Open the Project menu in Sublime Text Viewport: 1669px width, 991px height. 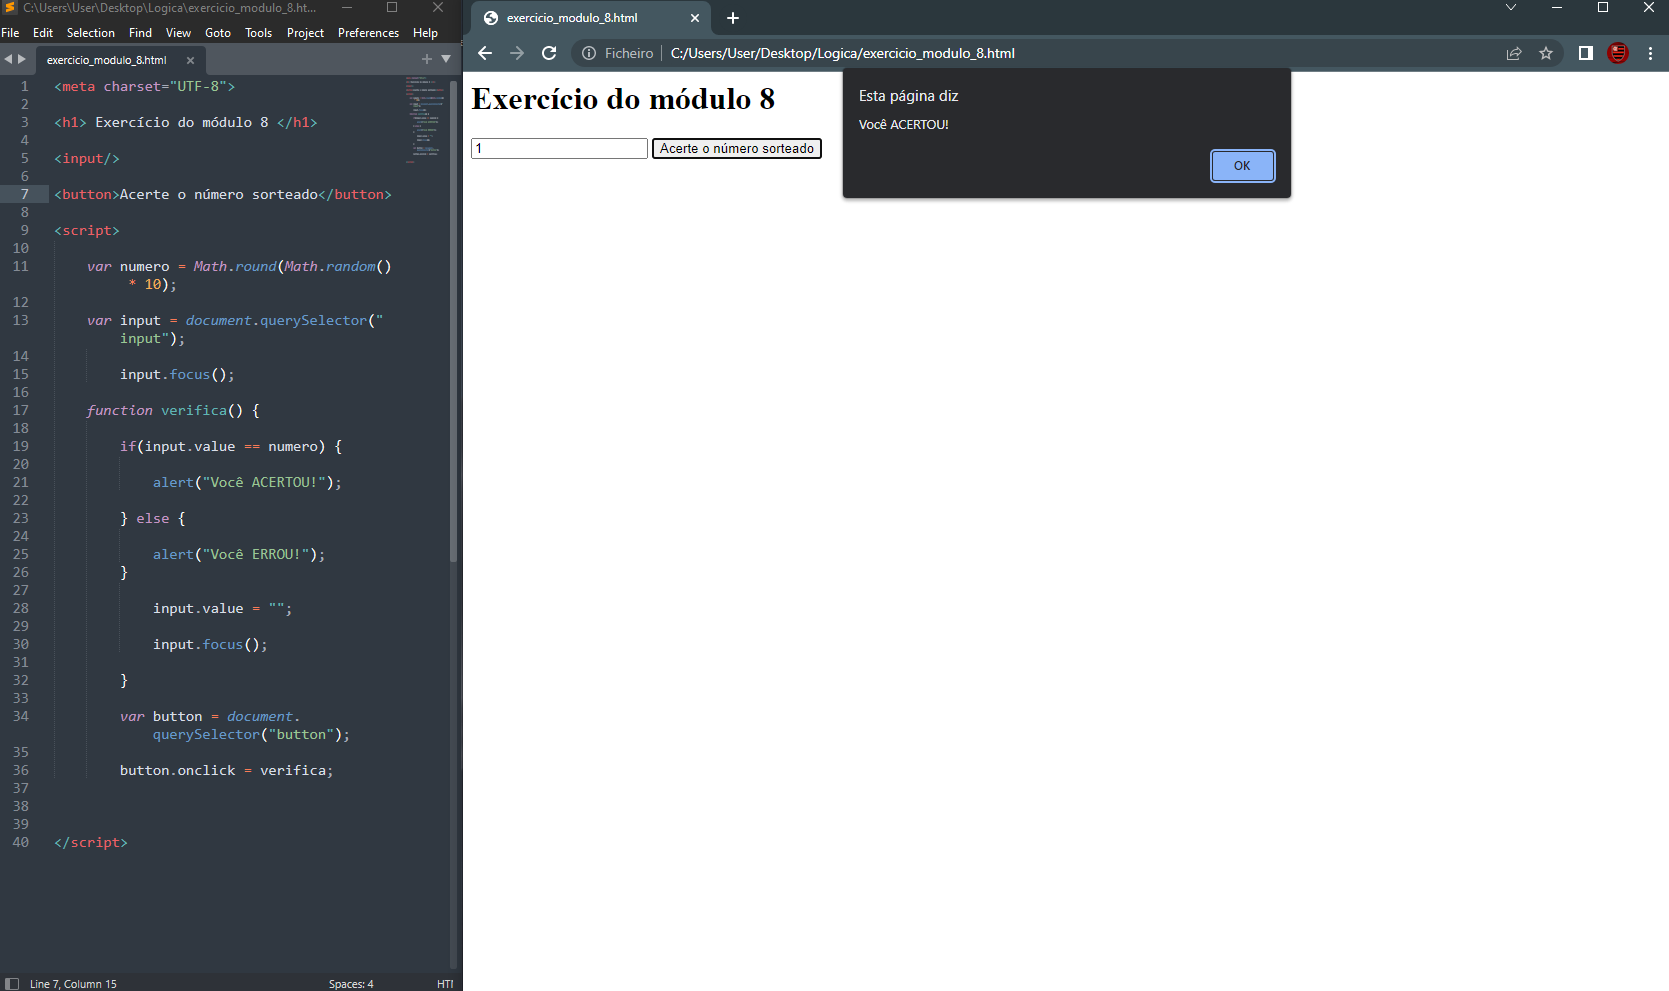tap(305, 33)
